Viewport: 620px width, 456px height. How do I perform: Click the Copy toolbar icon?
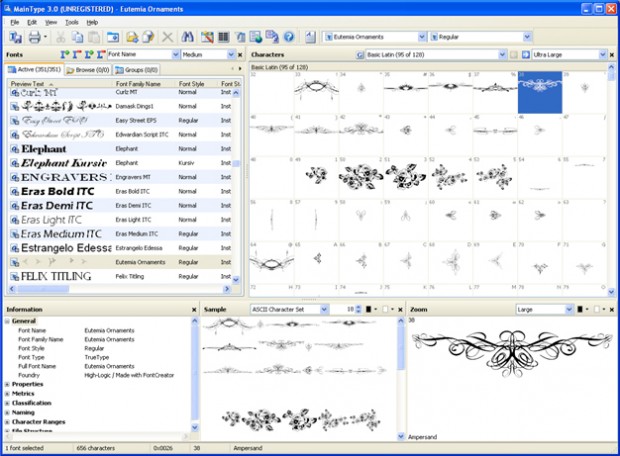click(x=77, y=37)
